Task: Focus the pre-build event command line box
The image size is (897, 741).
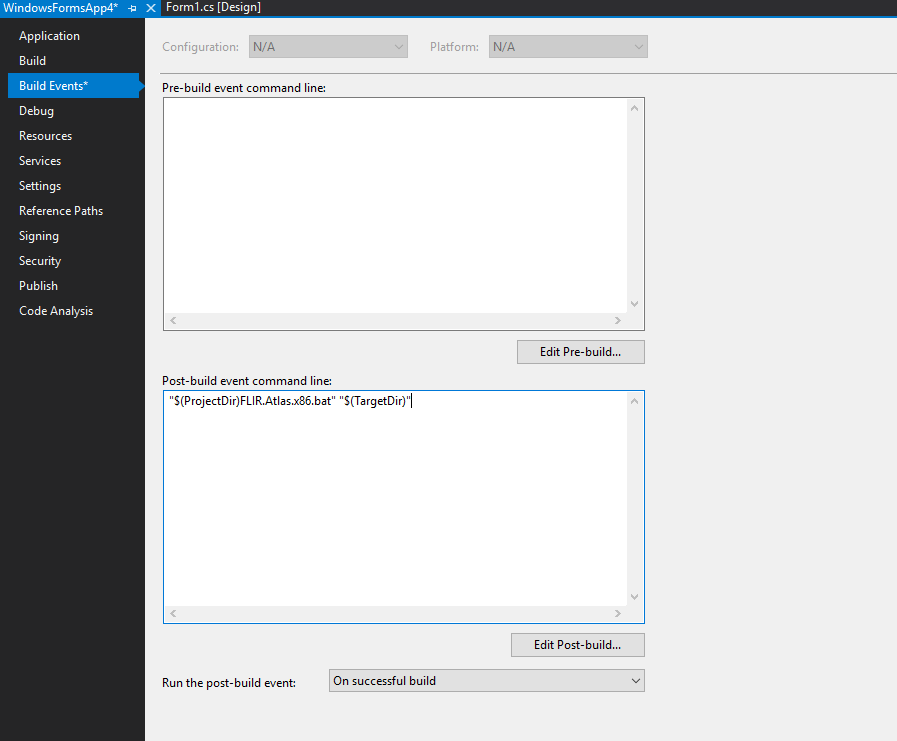Action: tap(395, 206)
